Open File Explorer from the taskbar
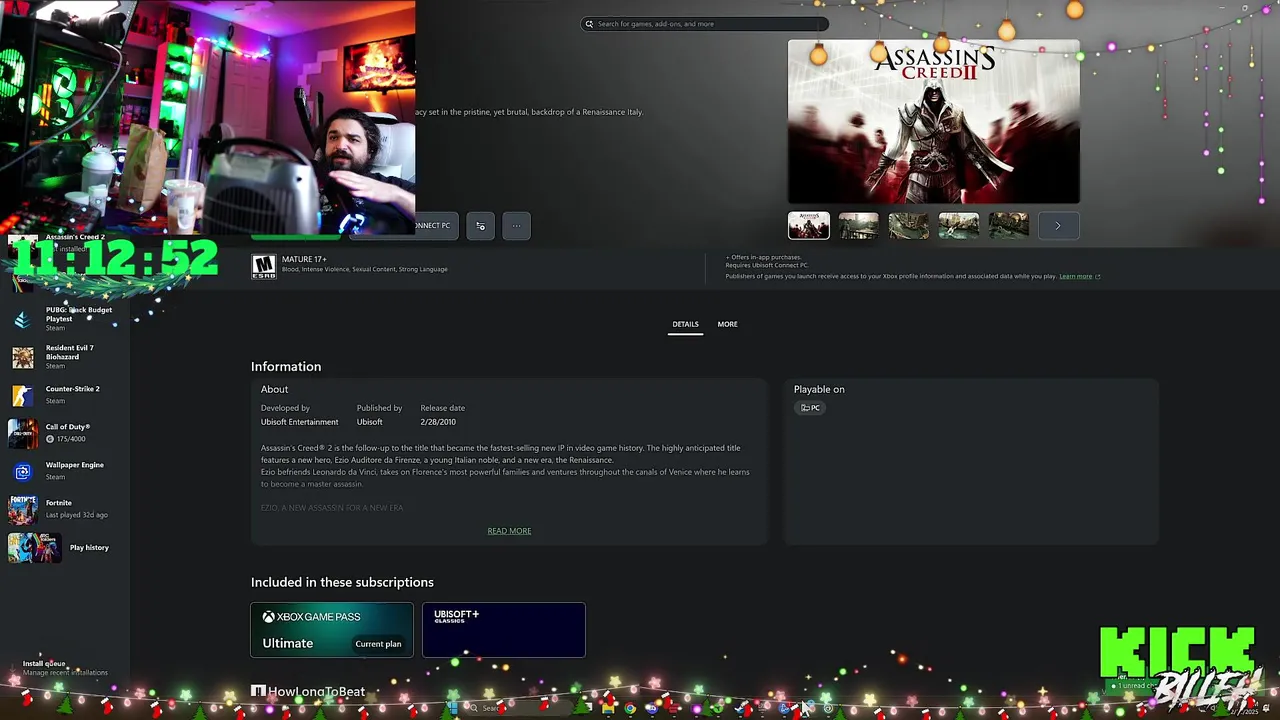Screen dimensions: 1280x720 (x=608, y=708)
